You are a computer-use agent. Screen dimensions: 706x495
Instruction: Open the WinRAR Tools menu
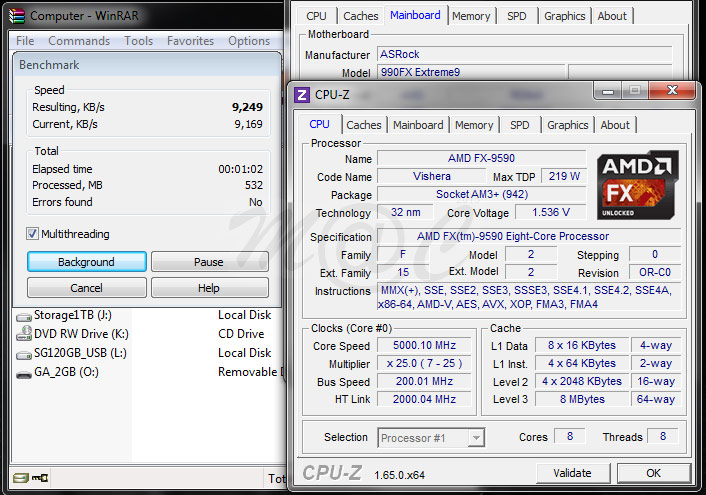point(139,41)
